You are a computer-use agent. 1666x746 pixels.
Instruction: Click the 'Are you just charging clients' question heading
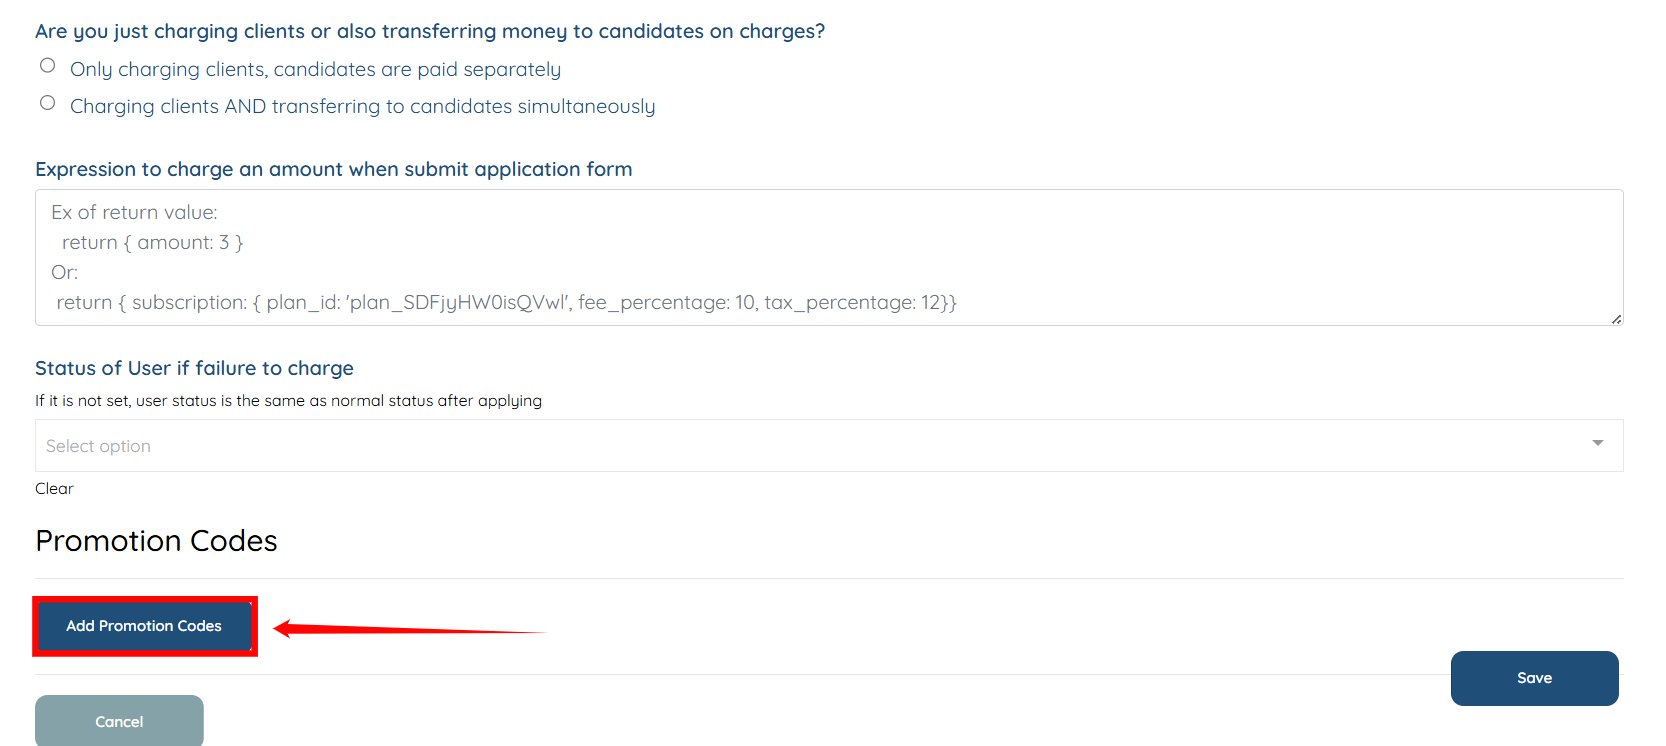tap(430, 31)
